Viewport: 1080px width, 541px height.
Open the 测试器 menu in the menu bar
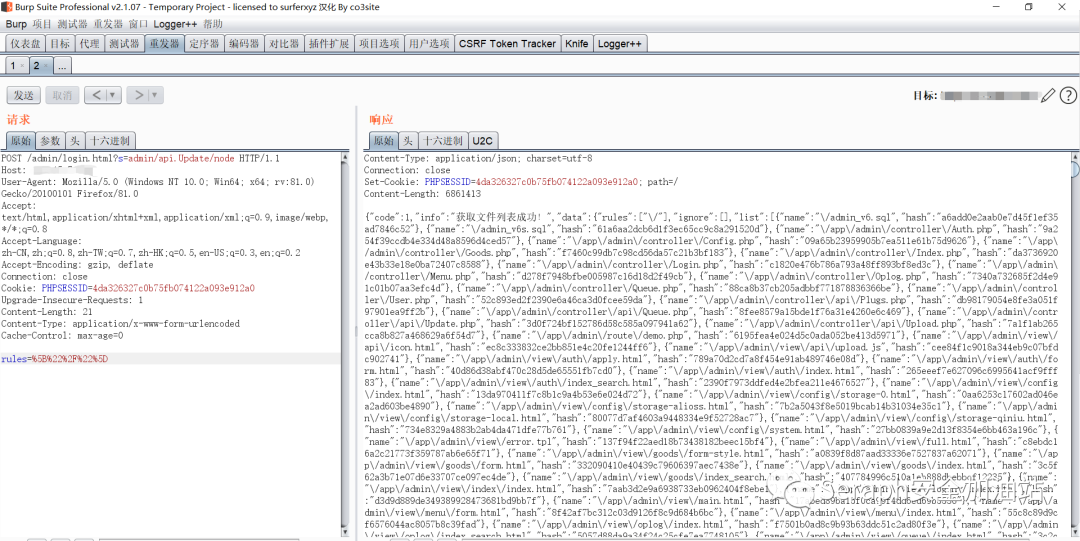click(x=72, y=24)
